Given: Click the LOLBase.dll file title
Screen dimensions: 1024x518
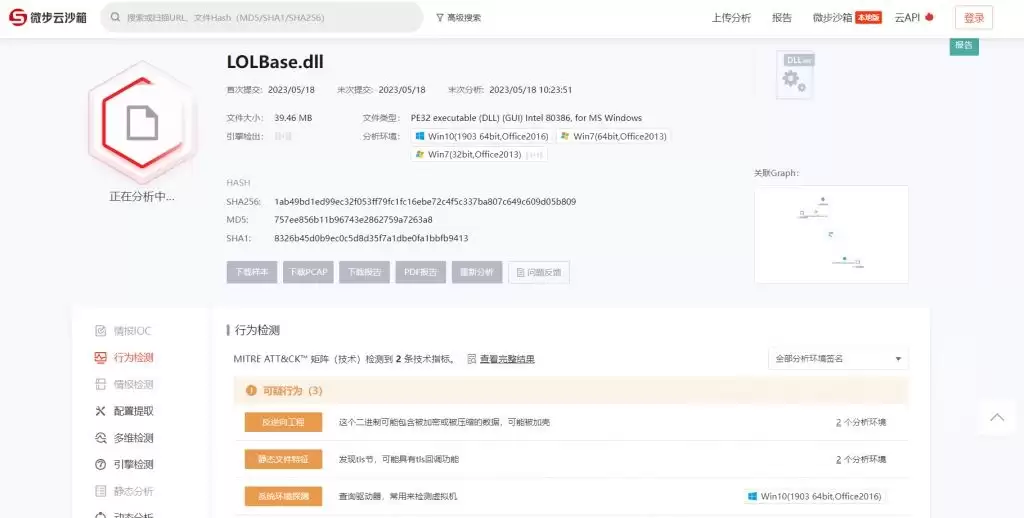Looking at the screenshot, I should coord(275,62).
